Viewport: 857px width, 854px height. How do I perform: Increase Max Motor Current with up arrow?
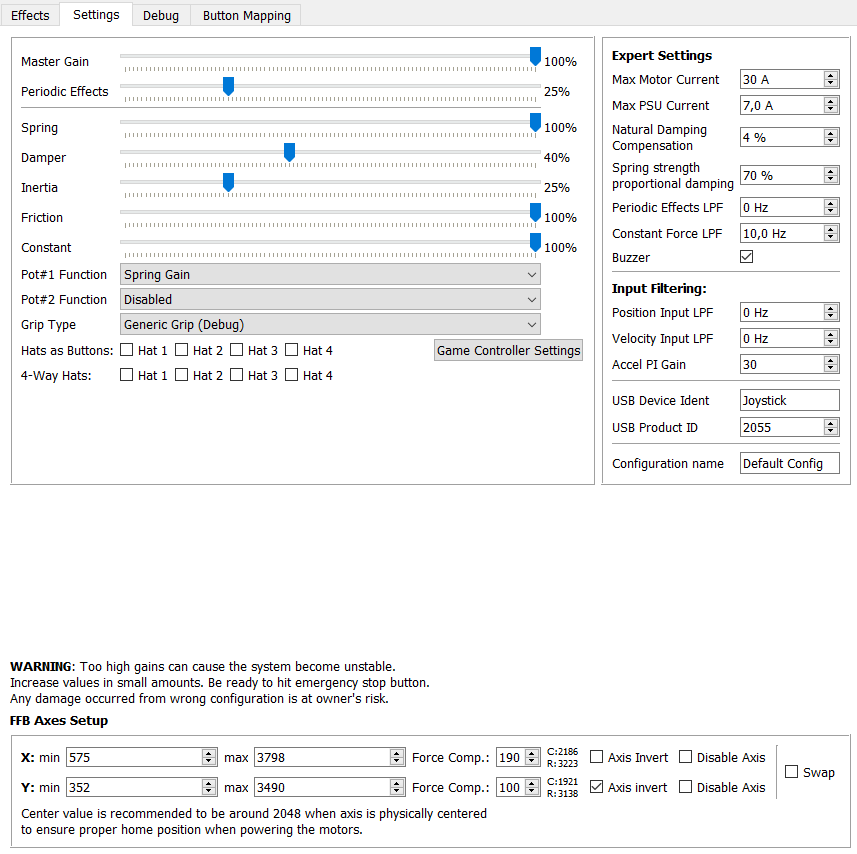point(831,75)
